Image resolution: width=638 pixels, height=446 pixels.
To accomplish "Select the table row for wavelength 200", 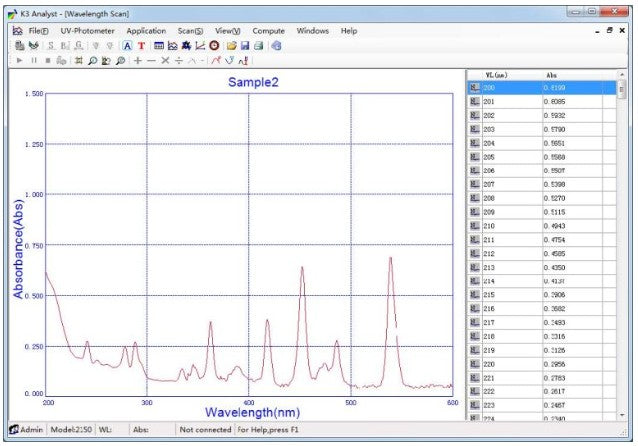I will tap(542, 88).
